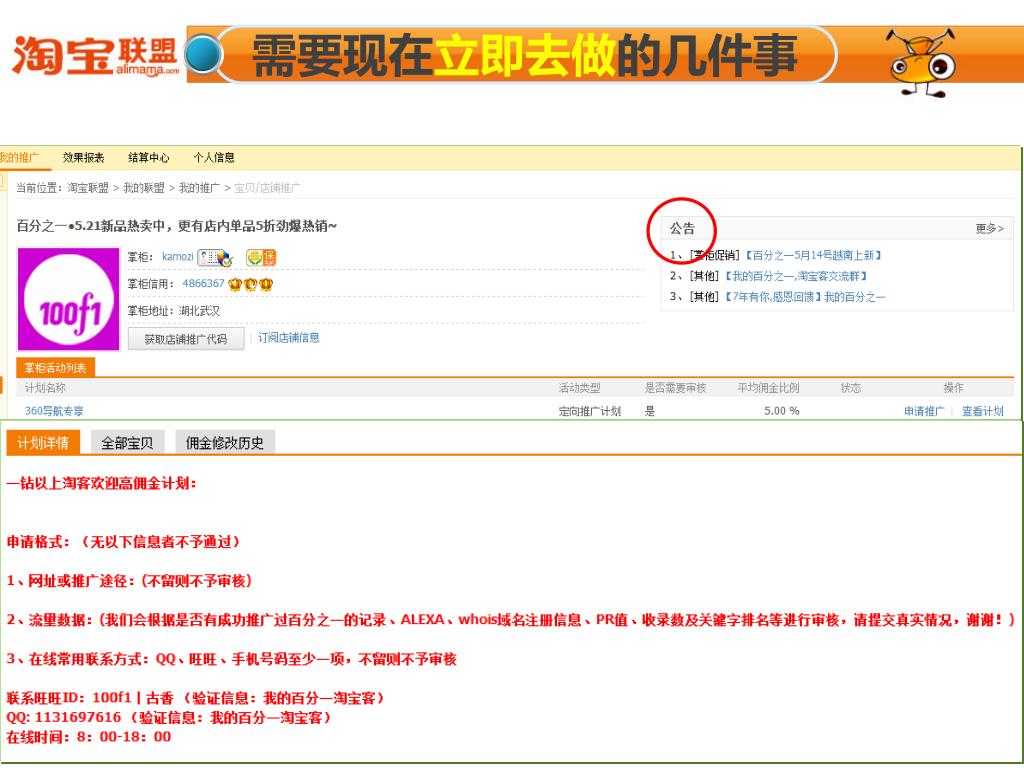1024x768 pixels.
Task: Open 我的推广 menu tab
Action: 18,157
